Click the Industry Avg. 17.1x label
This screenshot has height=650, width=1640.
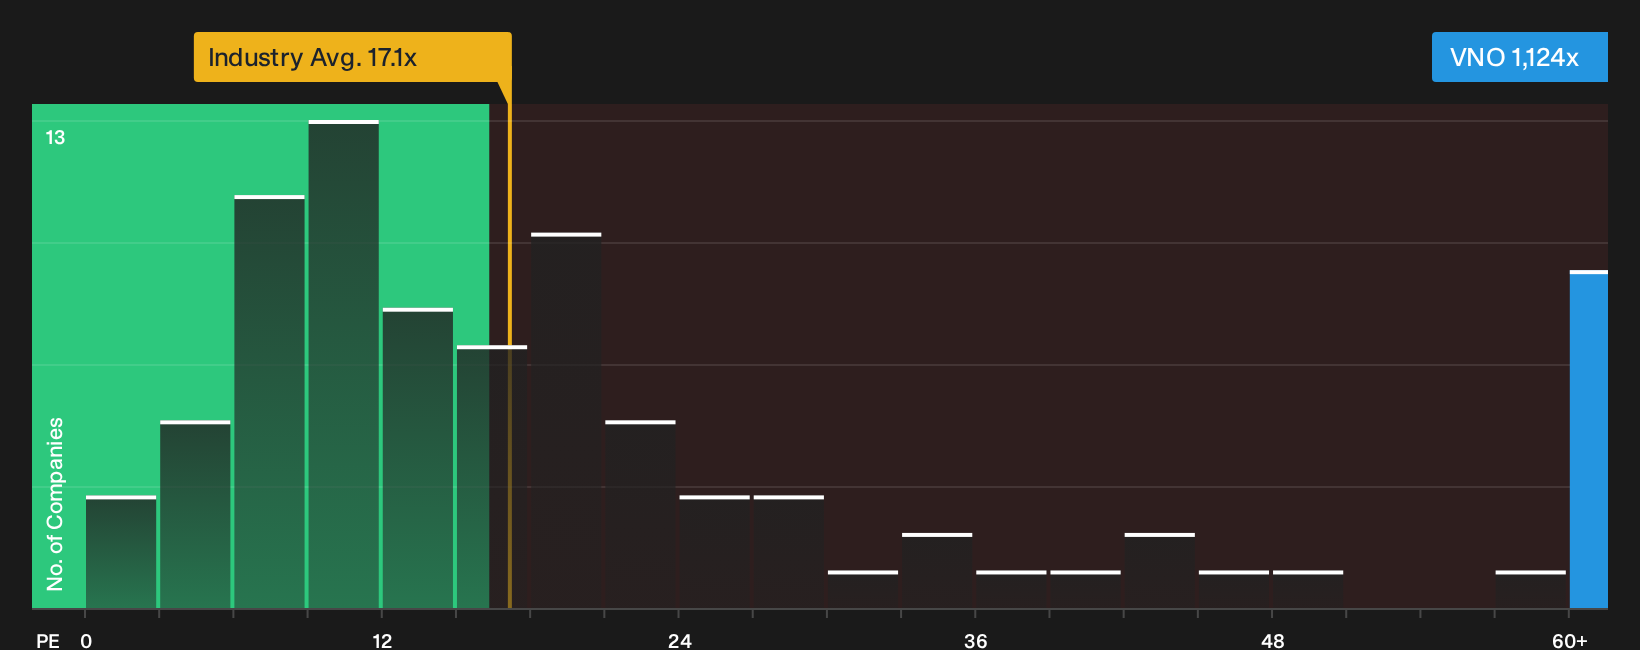[352, 57]
